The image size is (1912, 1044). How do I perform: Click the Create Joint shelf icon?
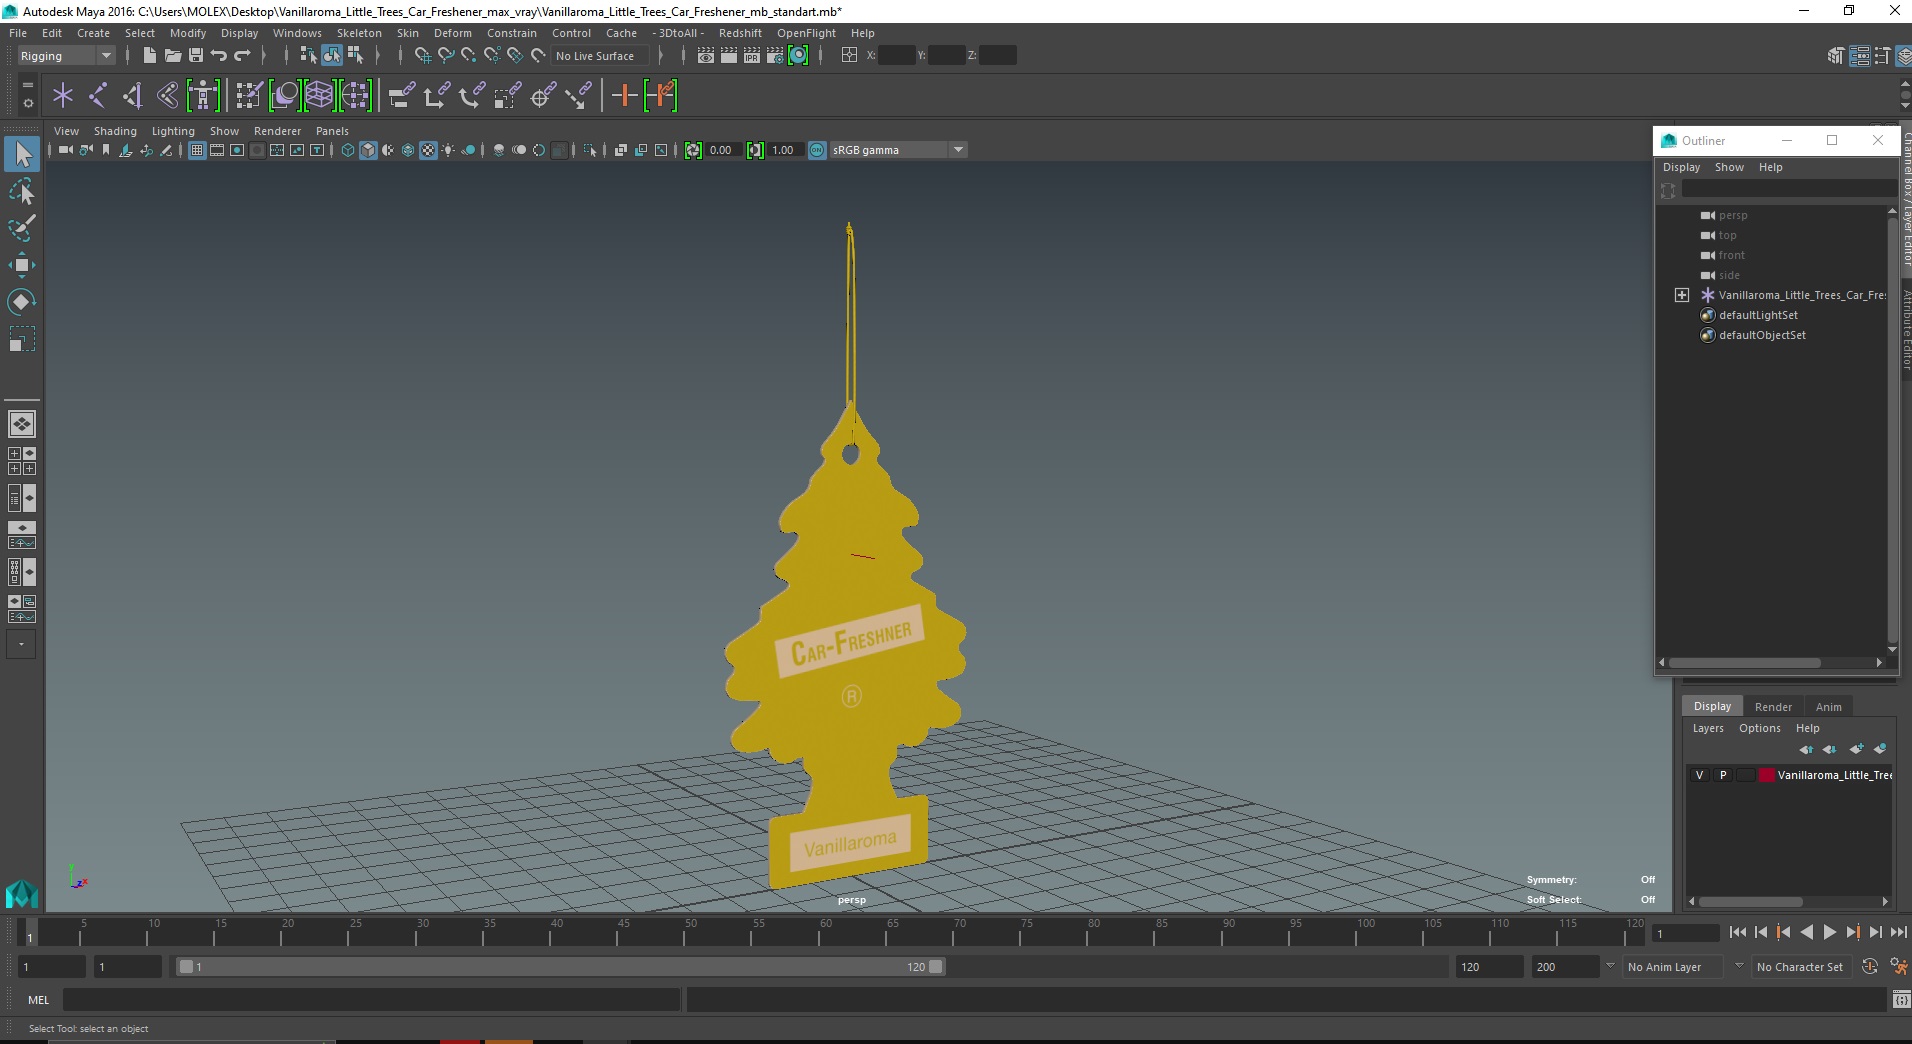click(x=98, y=96)
